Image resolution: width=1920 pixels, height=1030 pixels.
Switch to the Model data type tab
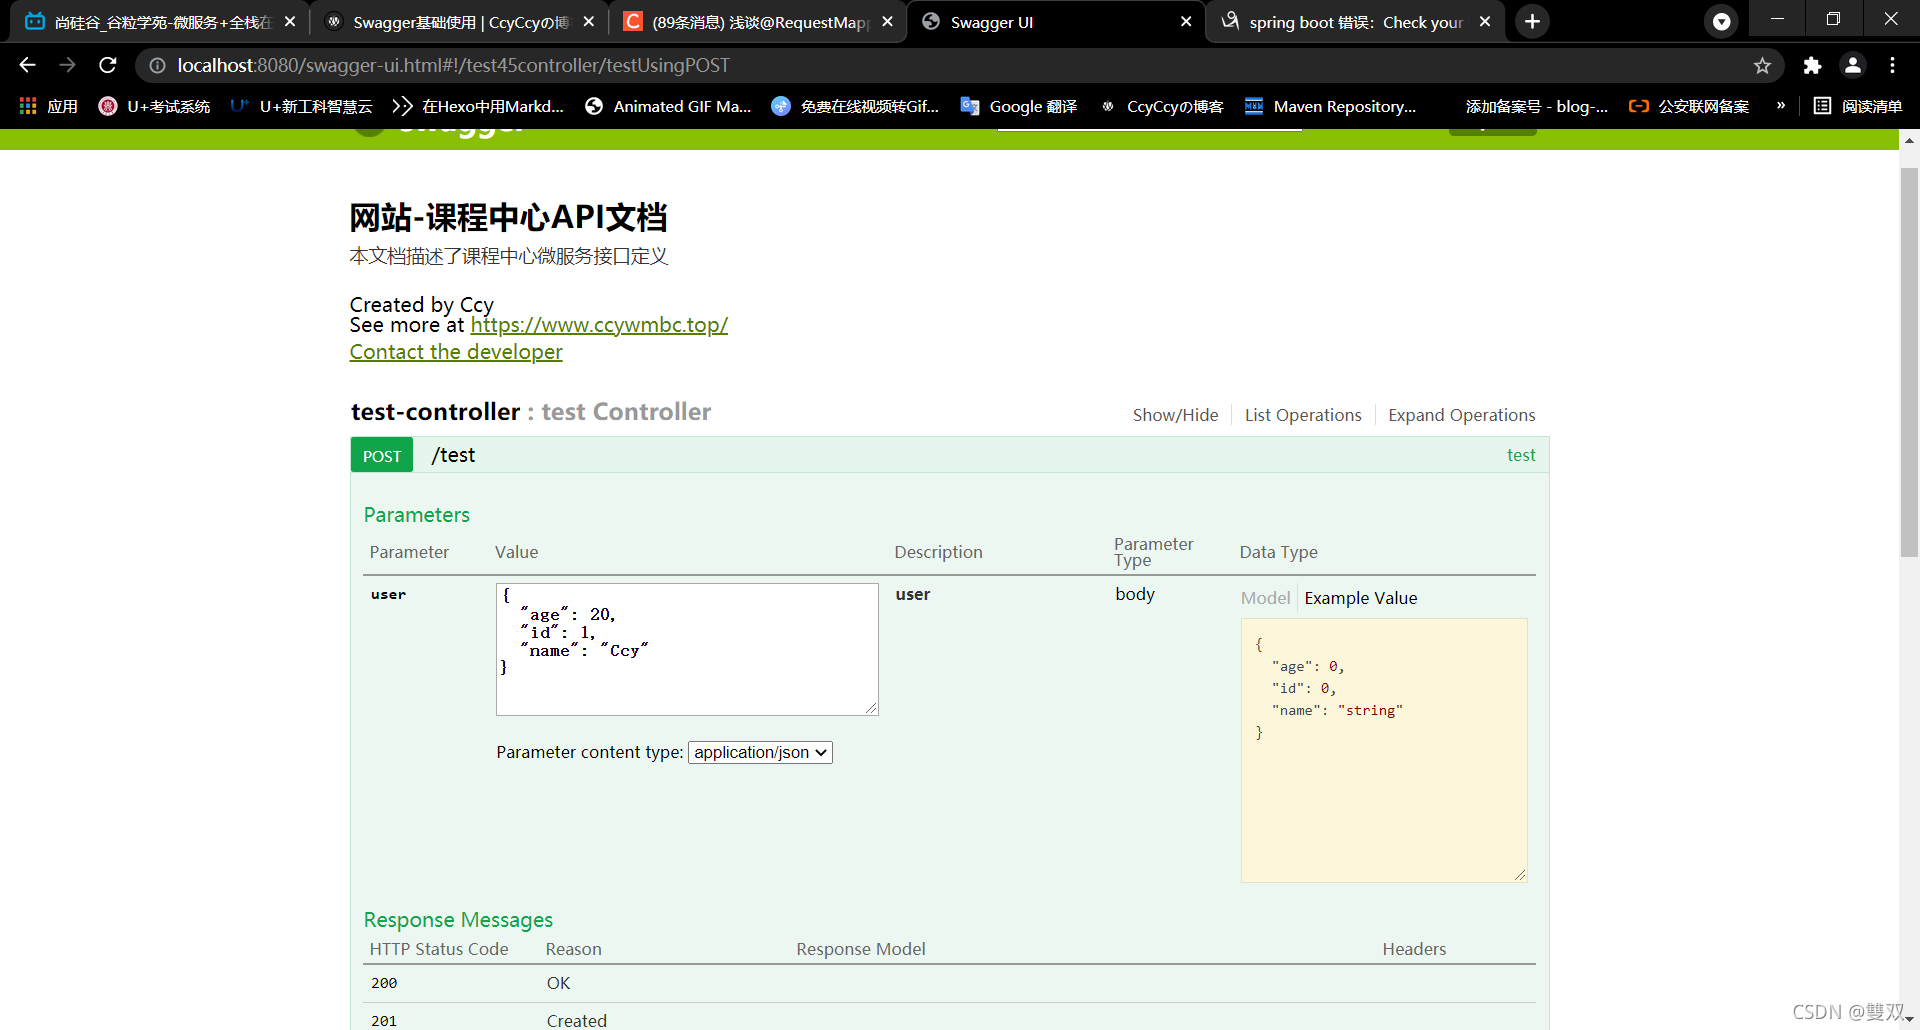click(1265, 598)
